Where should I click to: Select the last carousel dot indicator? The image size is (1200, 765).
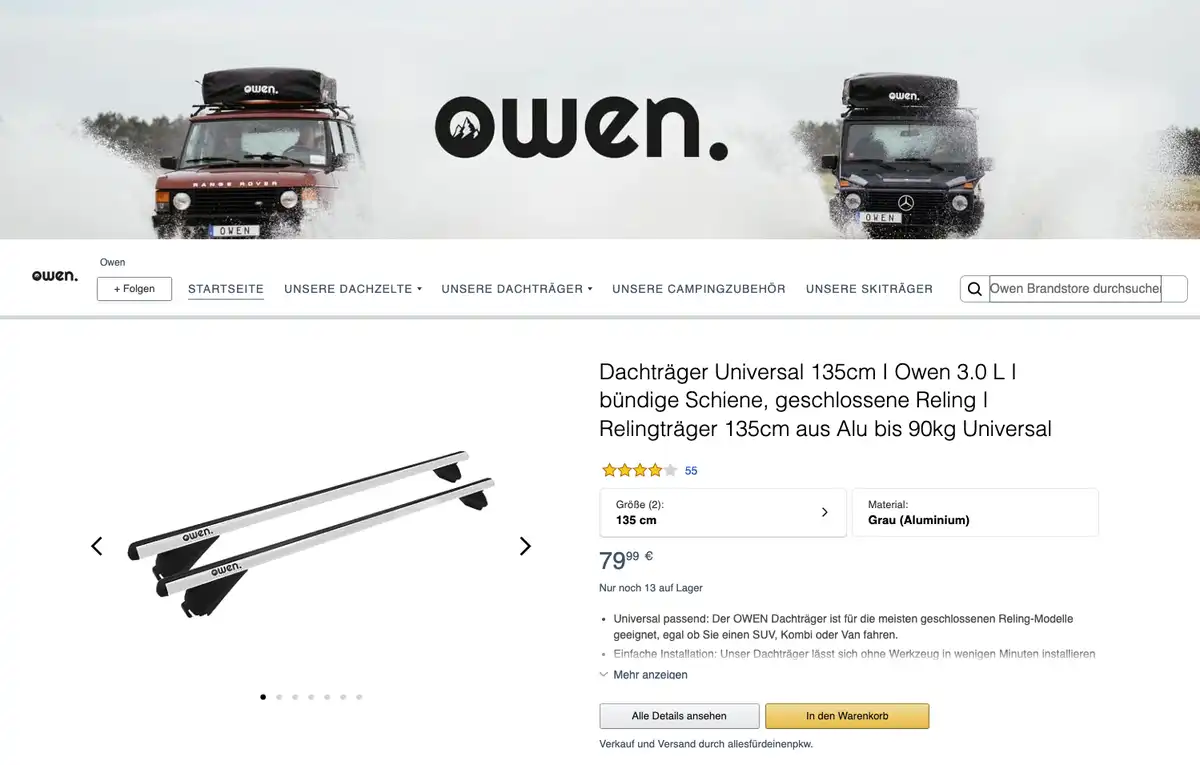pyautogui.click(x=359, y=697)
